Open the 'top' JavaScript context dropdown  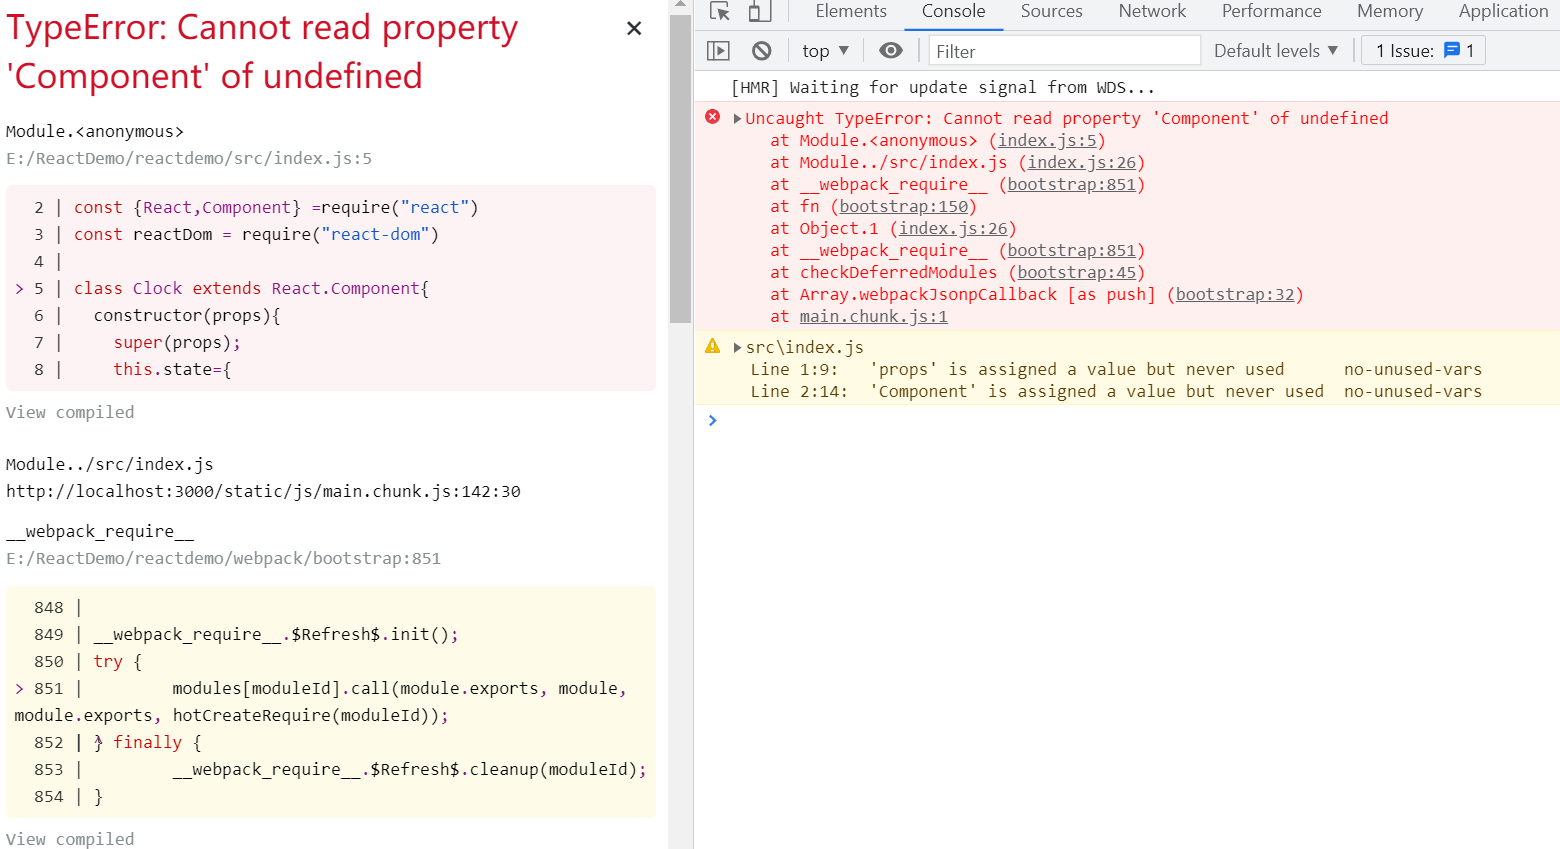[825, 51]
